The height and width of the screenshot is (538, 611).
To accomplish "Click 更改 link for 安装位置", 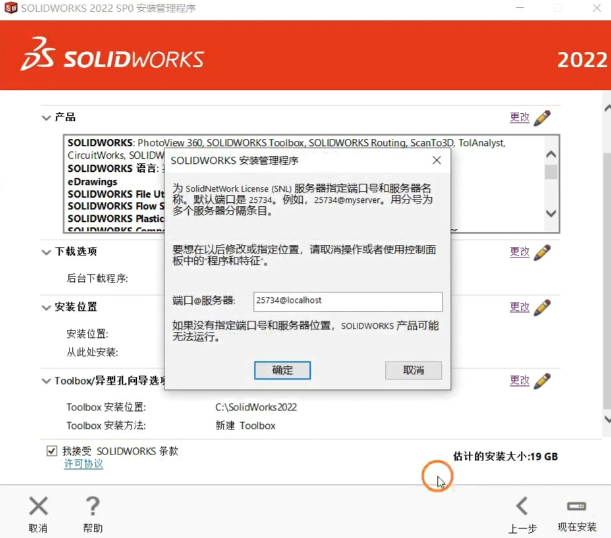I will click(519, 307).
